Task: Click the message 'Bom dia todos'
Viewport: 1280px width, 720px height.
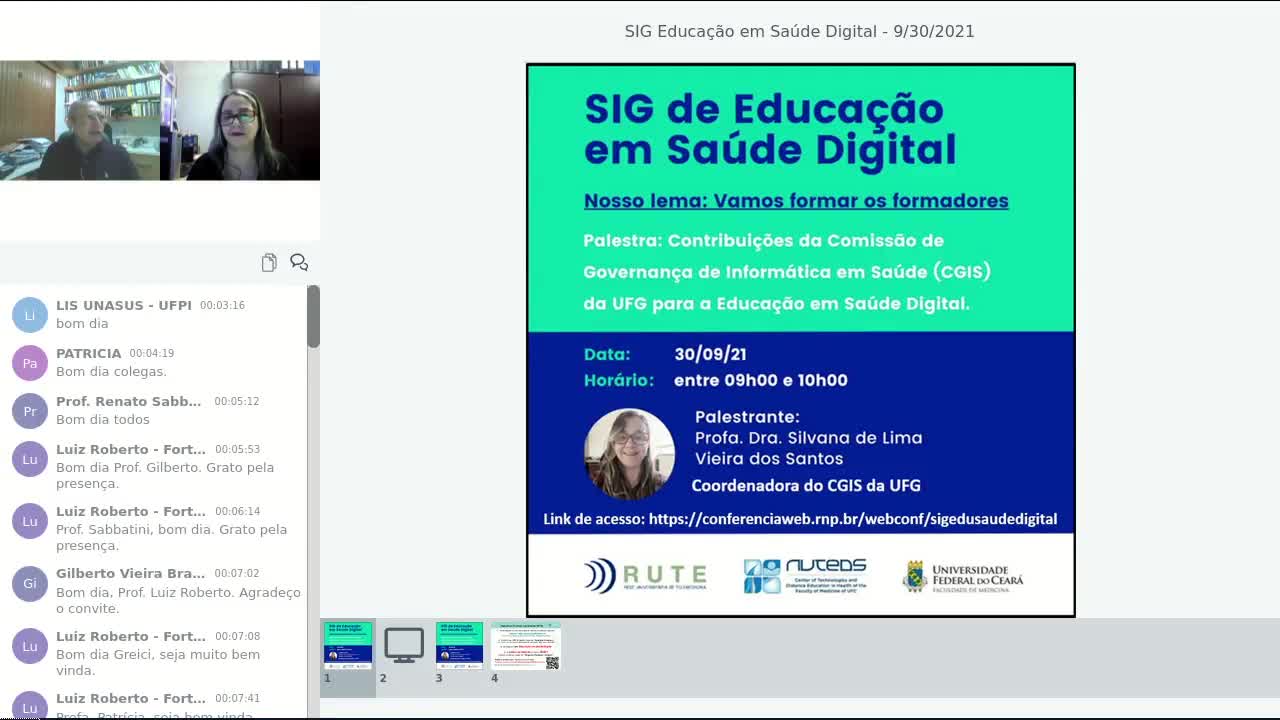Action: coord(103,419)
